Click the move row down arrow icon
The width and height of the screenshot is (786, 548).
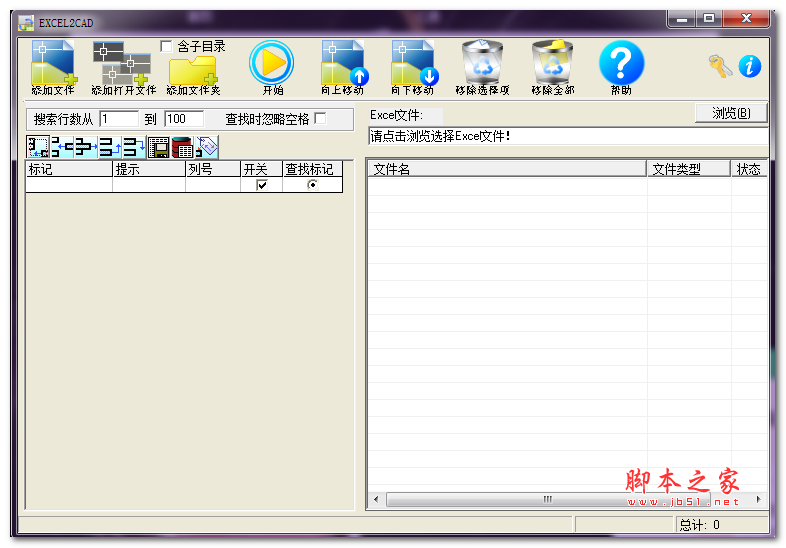tap(134, 147)
